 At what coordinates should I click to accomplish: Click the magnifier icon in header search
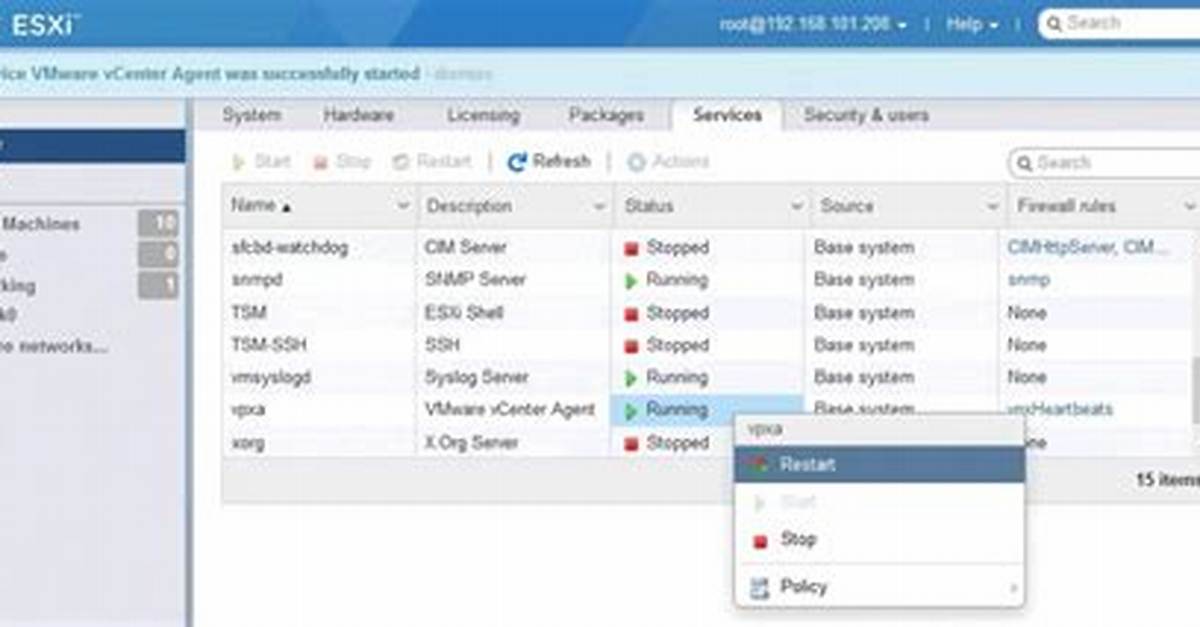click(1054, 23)
